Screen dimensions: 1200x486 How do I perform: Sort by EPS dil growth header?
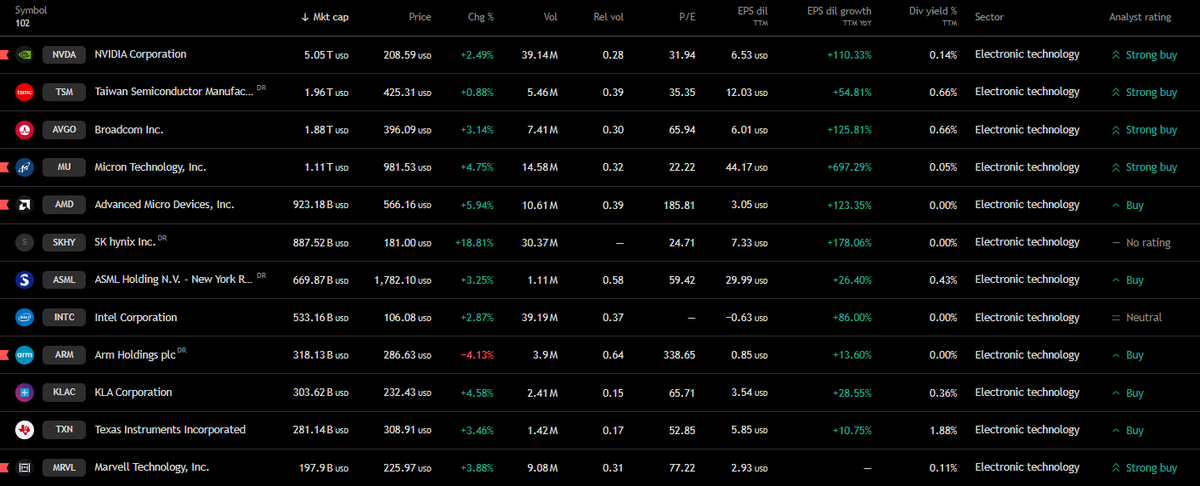pyautogui.click(x=839, y=15)
